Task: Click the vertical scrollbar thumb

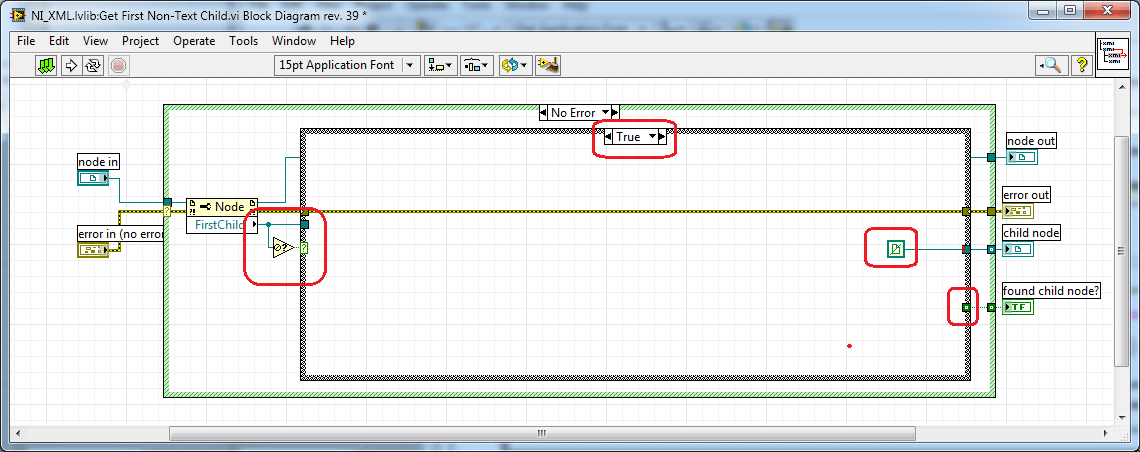Action: 1122,249
